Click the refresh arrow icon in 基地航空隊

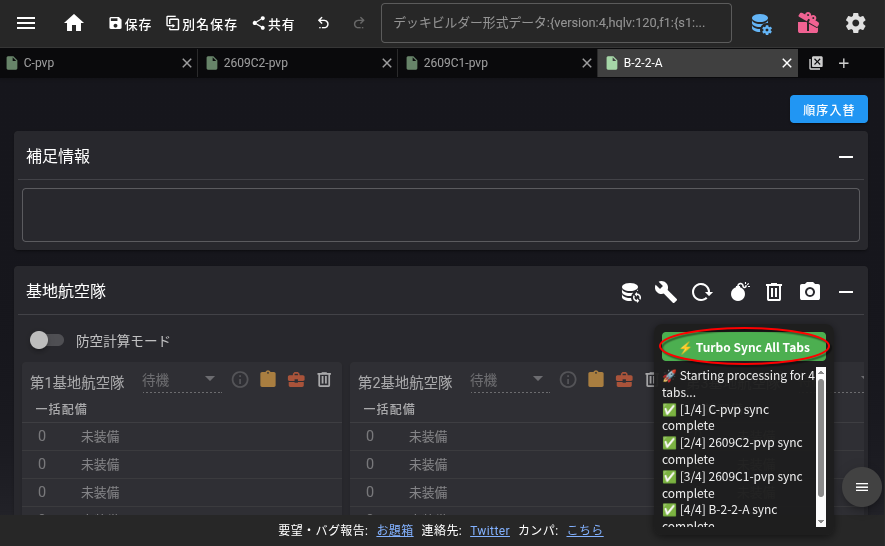702,292
